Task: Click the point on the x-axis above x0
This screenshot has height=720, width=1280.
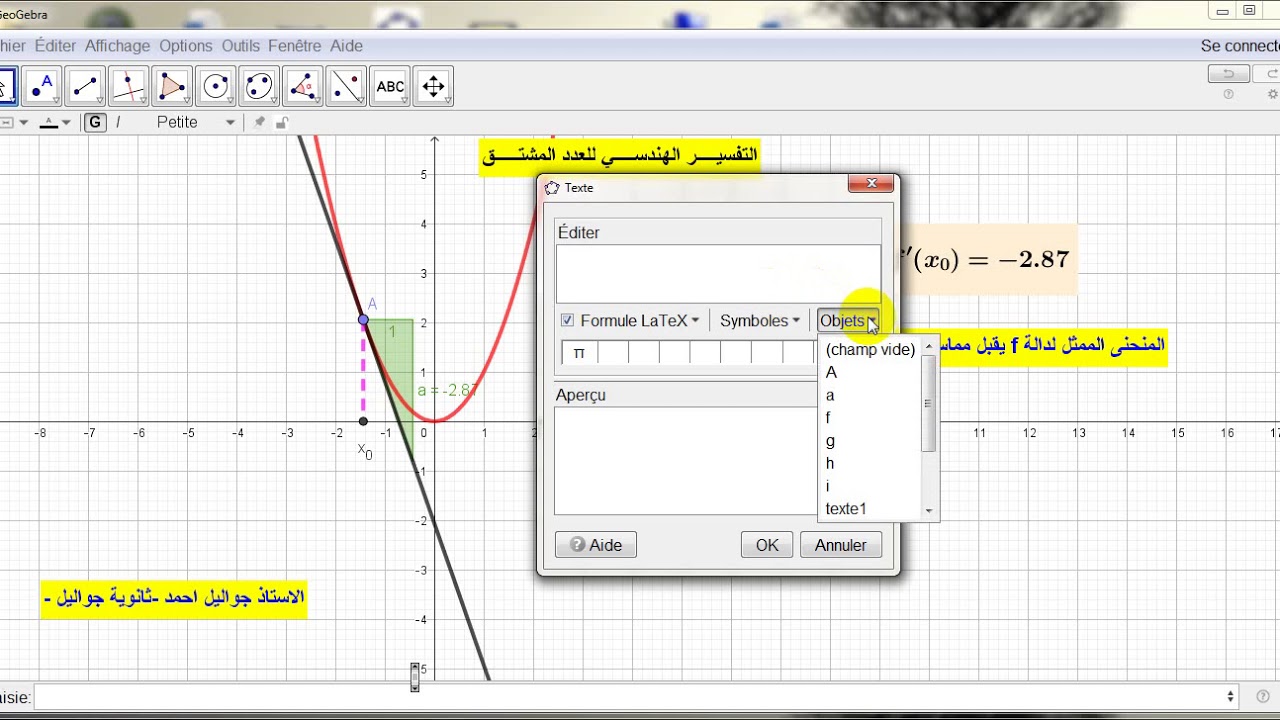Action: tap(363, 421)
